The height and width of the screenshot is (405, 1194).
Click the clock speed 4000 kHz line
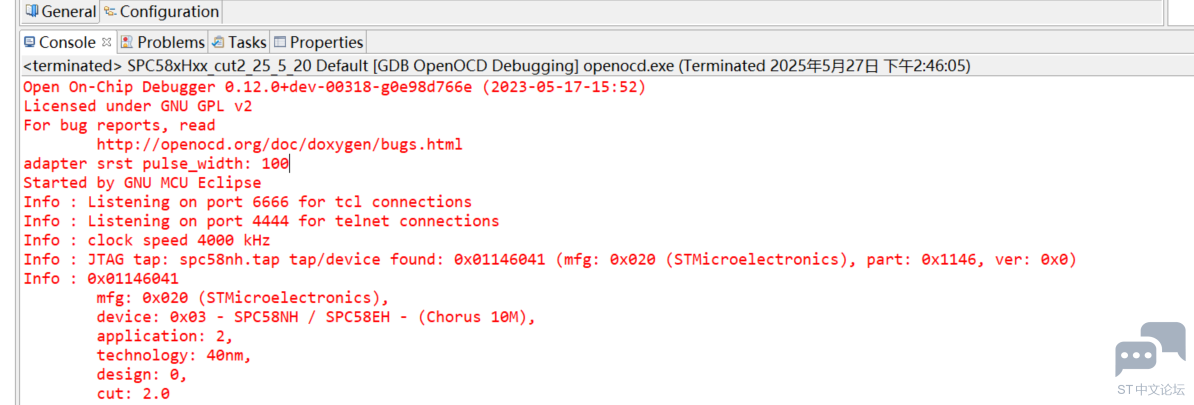click(x=147, y=241)
